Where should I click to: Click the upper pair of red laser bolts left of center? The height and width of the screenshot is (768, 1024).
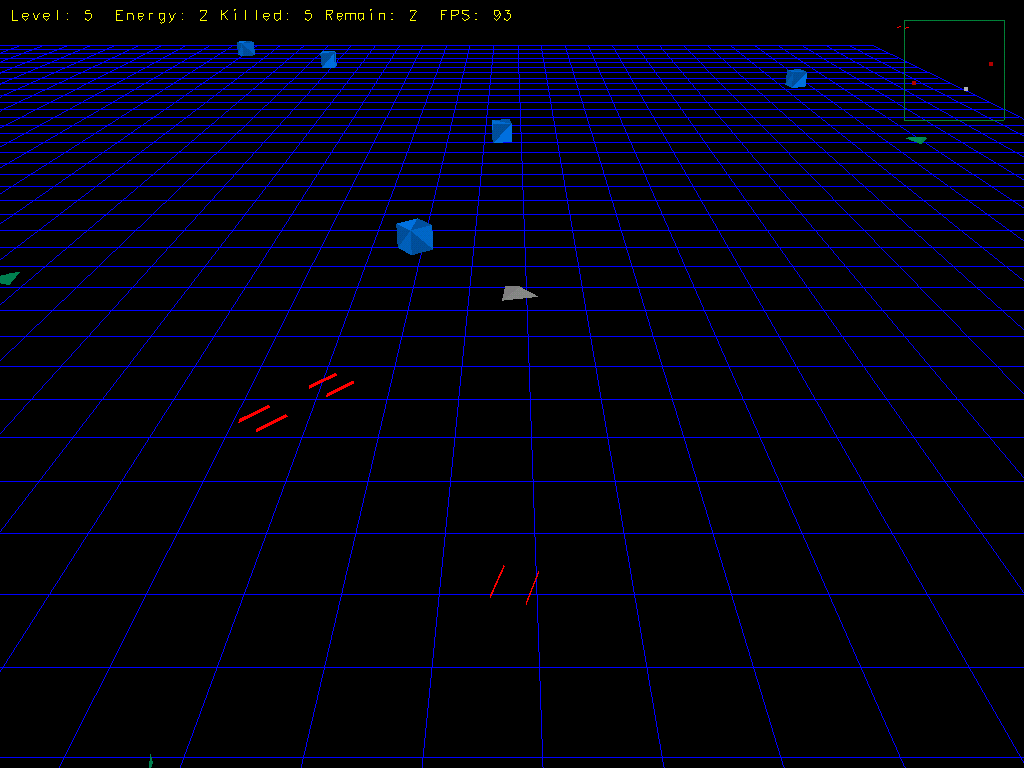pos(331,385)
